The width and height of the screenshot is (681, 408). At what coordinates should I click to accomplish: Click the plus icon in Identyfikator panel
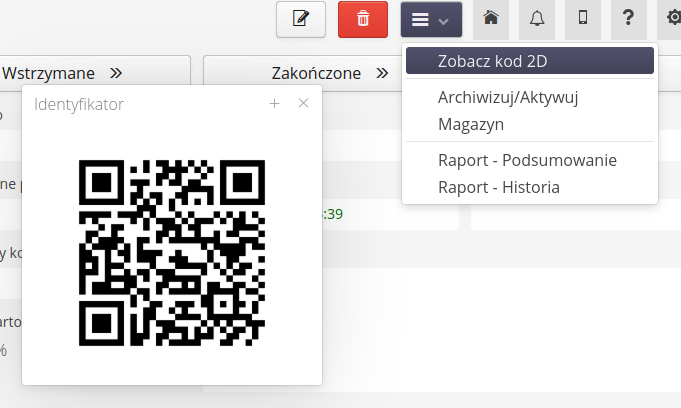274,103
